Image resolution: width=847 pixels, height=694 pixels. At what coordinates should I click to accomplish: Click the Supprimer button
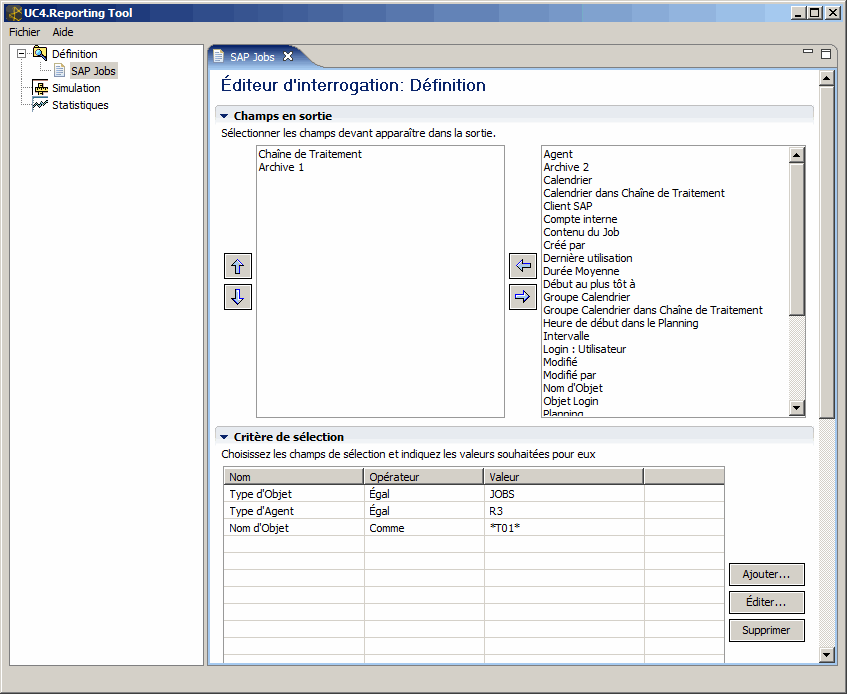tap(767, 630)
